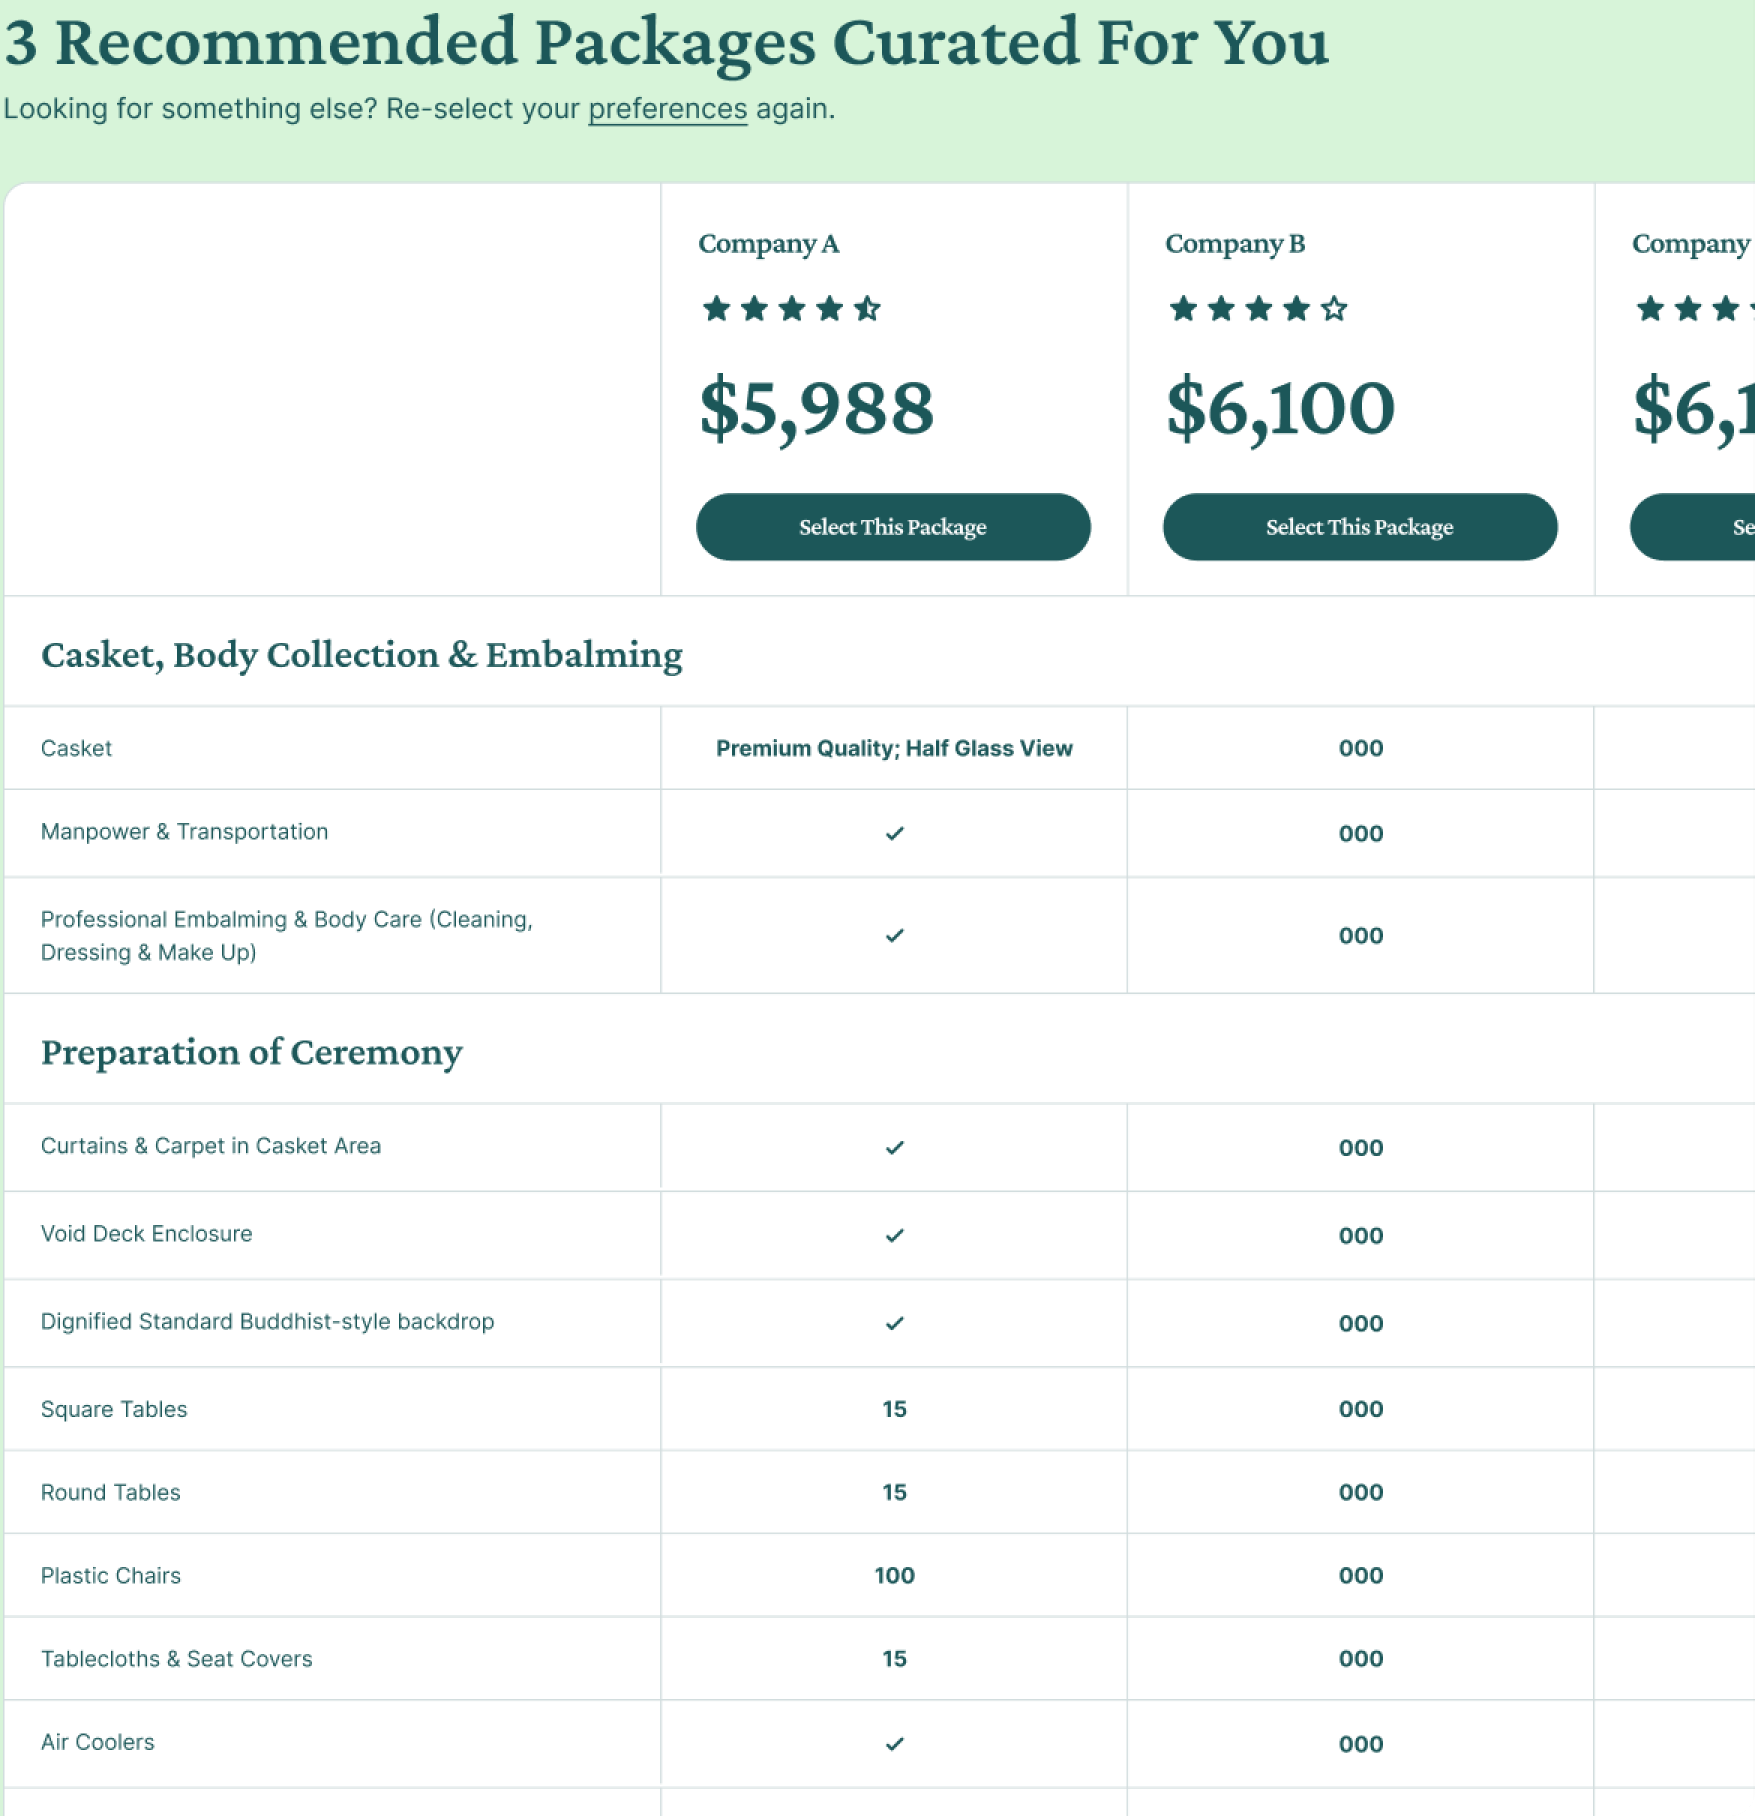Screen dimensions: 1755x1816
Task: Click the Void Deck Enclosure checkmark
Action: (x=894, y=1235)
